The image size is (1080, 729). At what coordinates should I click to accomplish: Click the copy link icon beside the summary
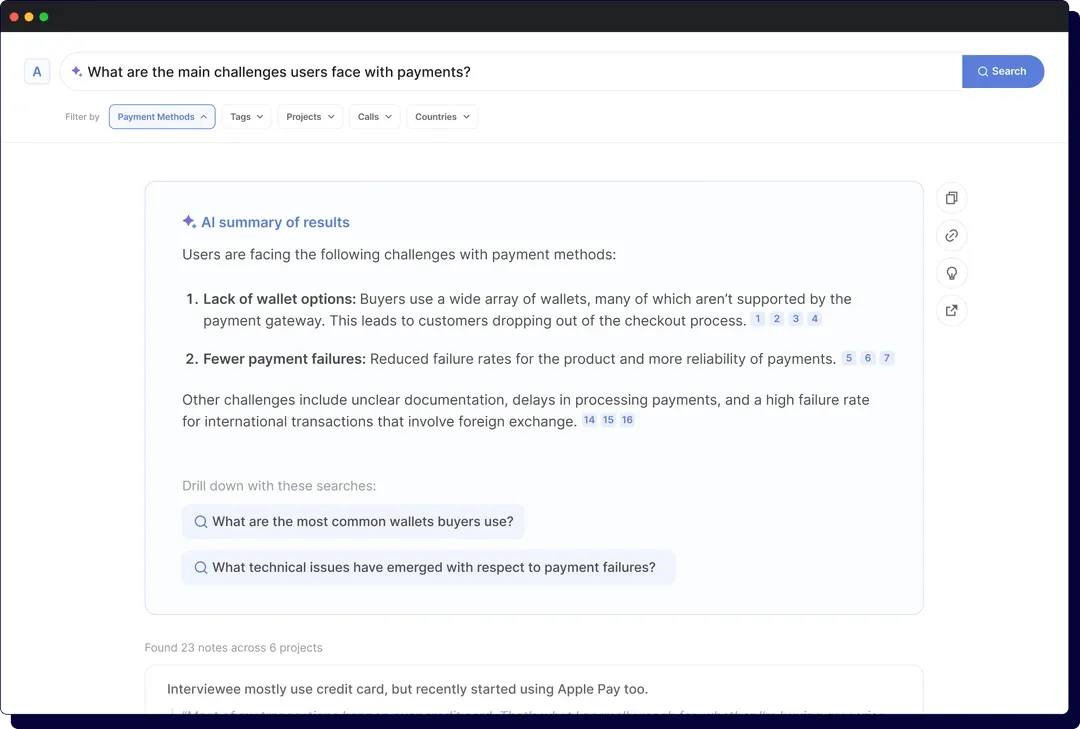click(x=951, y=235)
